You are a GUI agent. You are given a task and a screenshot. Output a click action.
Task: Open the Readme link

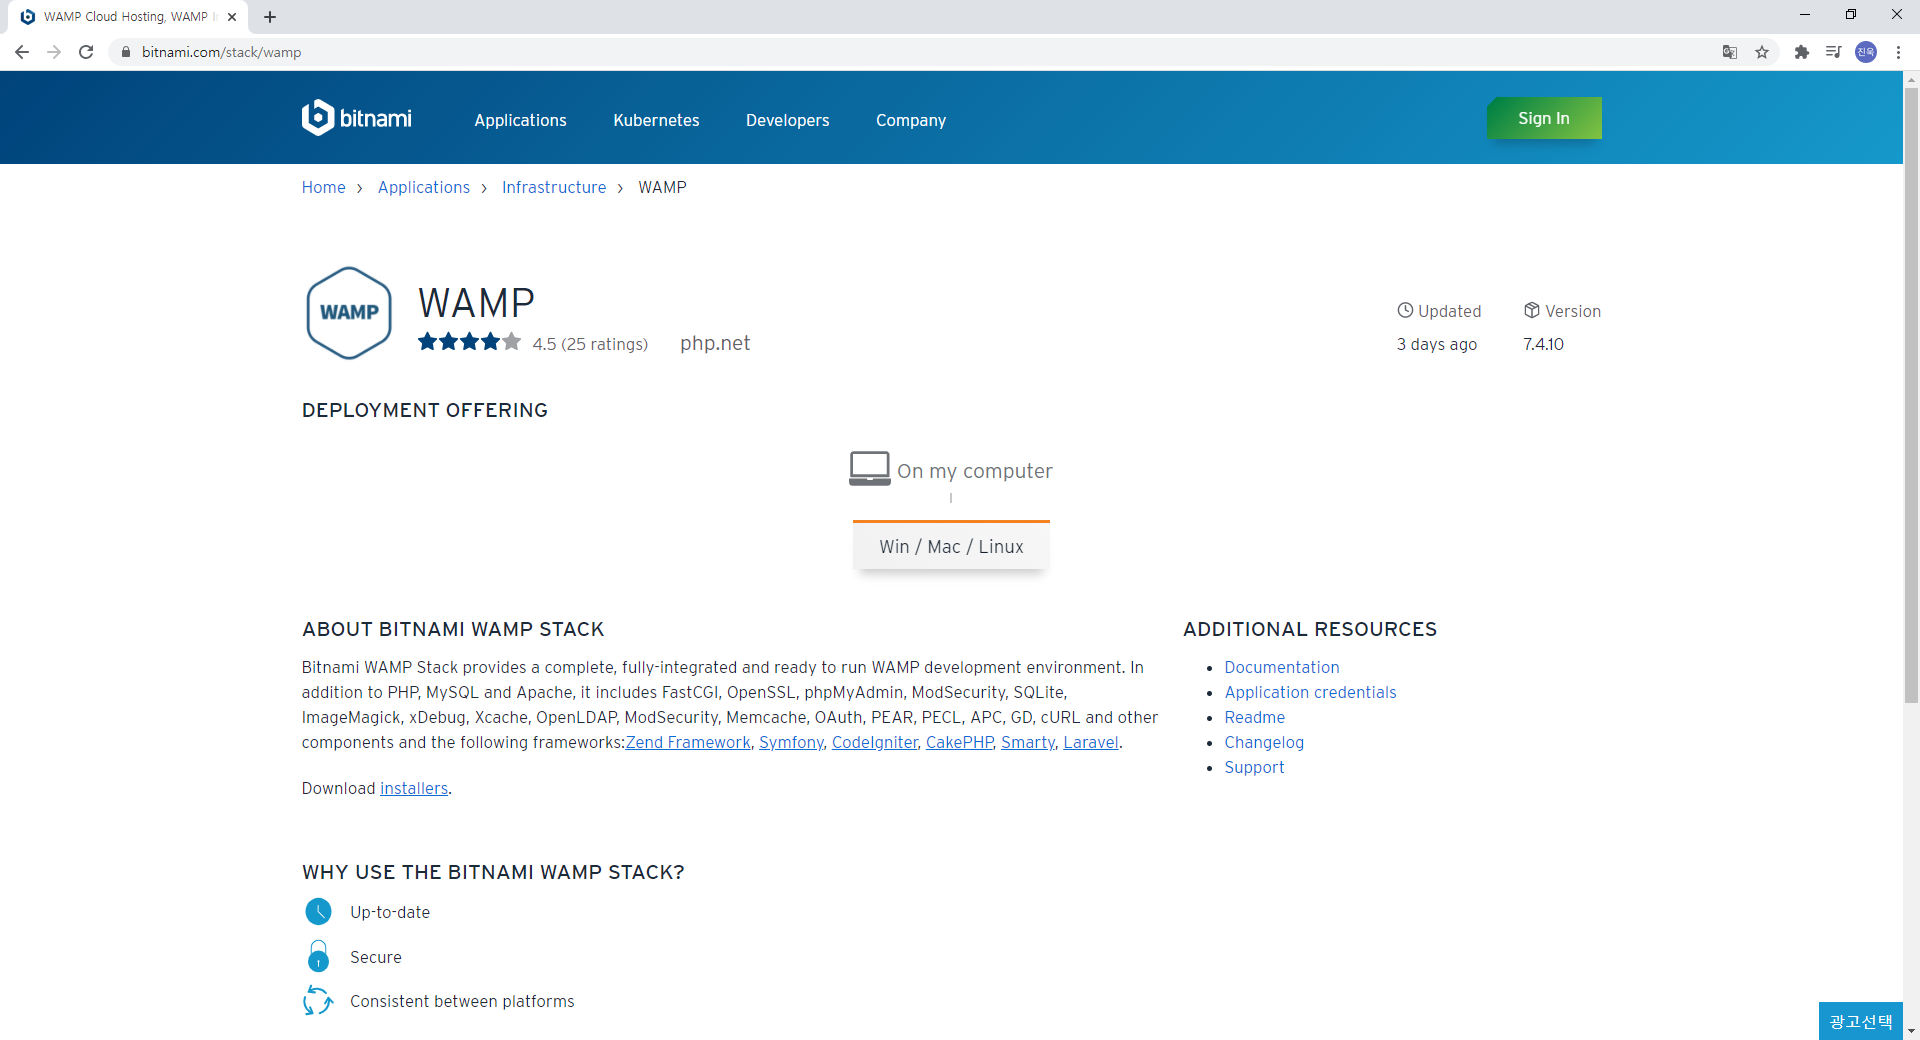pos(1254,717)
